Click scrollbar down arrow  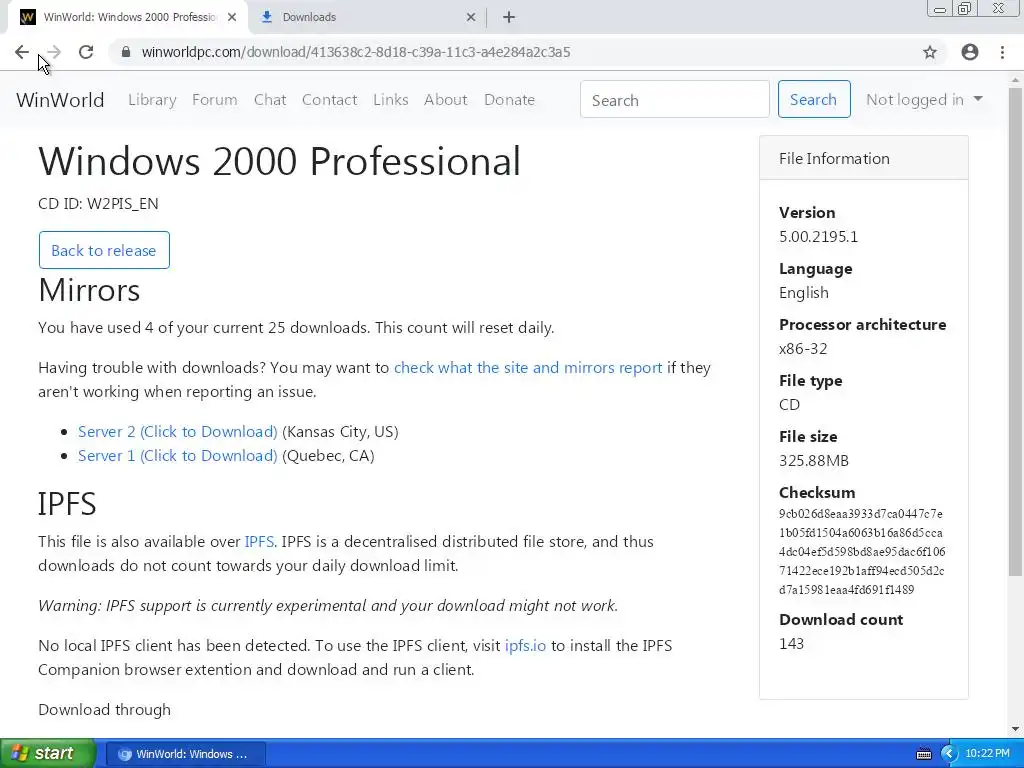pyautogui.click(x=1015, y=729)
